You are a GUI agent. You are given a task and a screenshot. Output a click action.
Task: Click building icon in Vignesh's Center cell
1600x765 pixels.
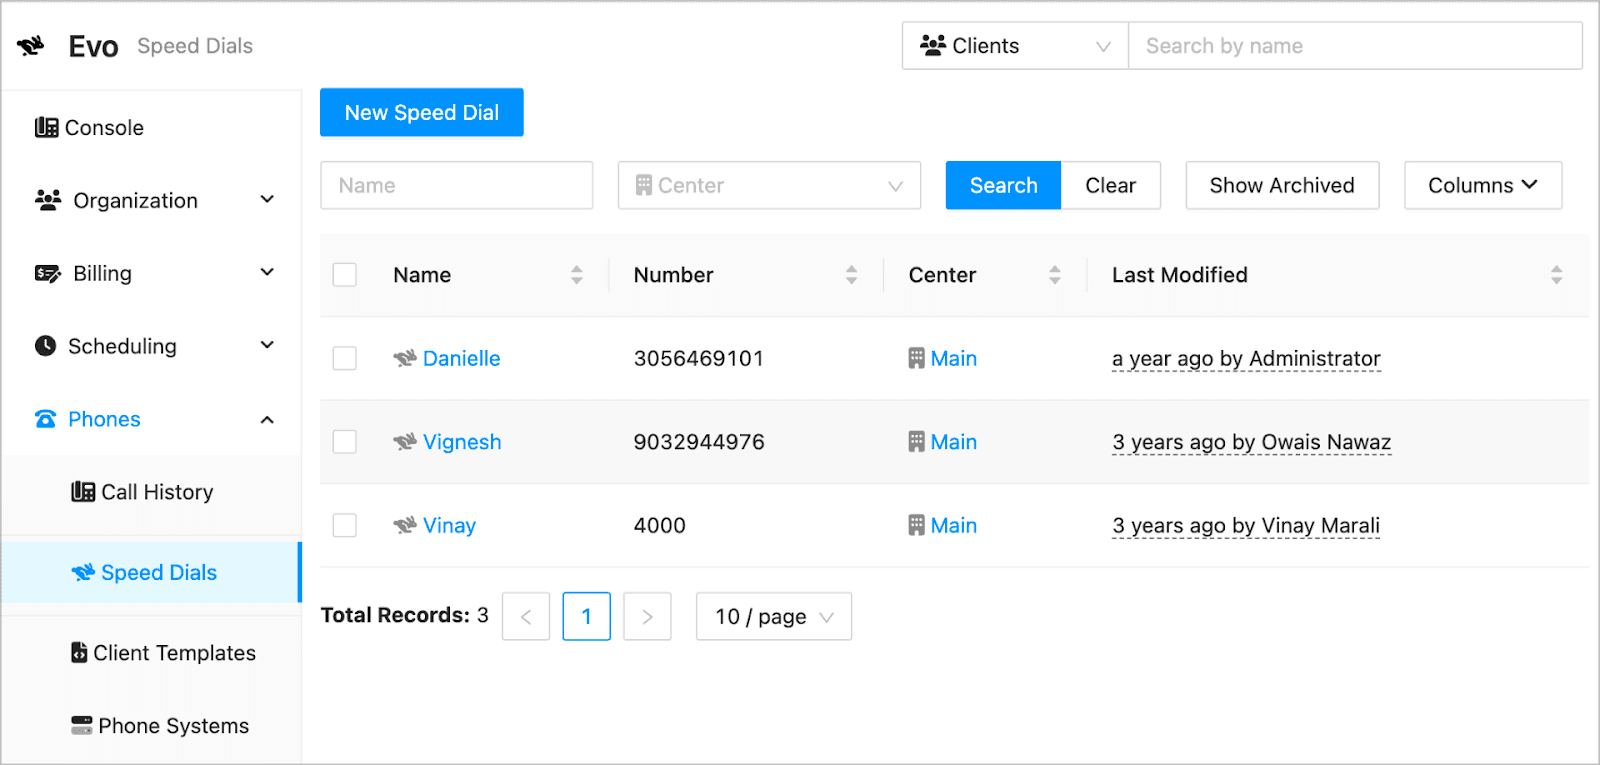(916, 441)
